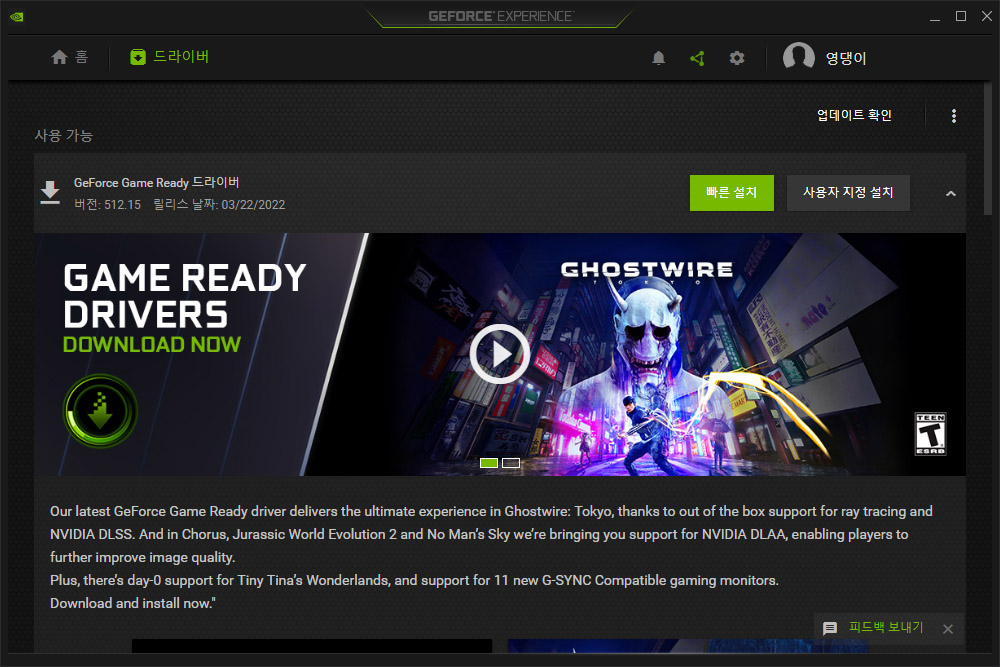
Task: Click the version 512.15 text
Action: click(x=107, y=205)
